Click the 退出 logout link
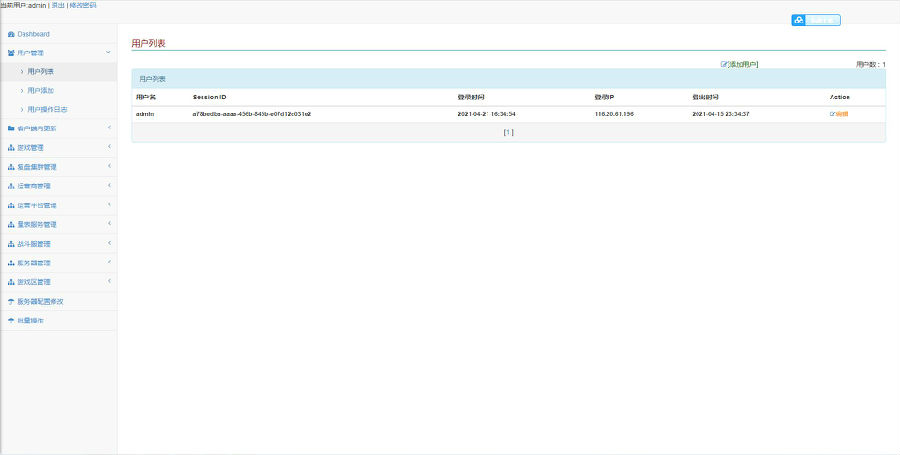Screen dimensions: 900x455 58,5
